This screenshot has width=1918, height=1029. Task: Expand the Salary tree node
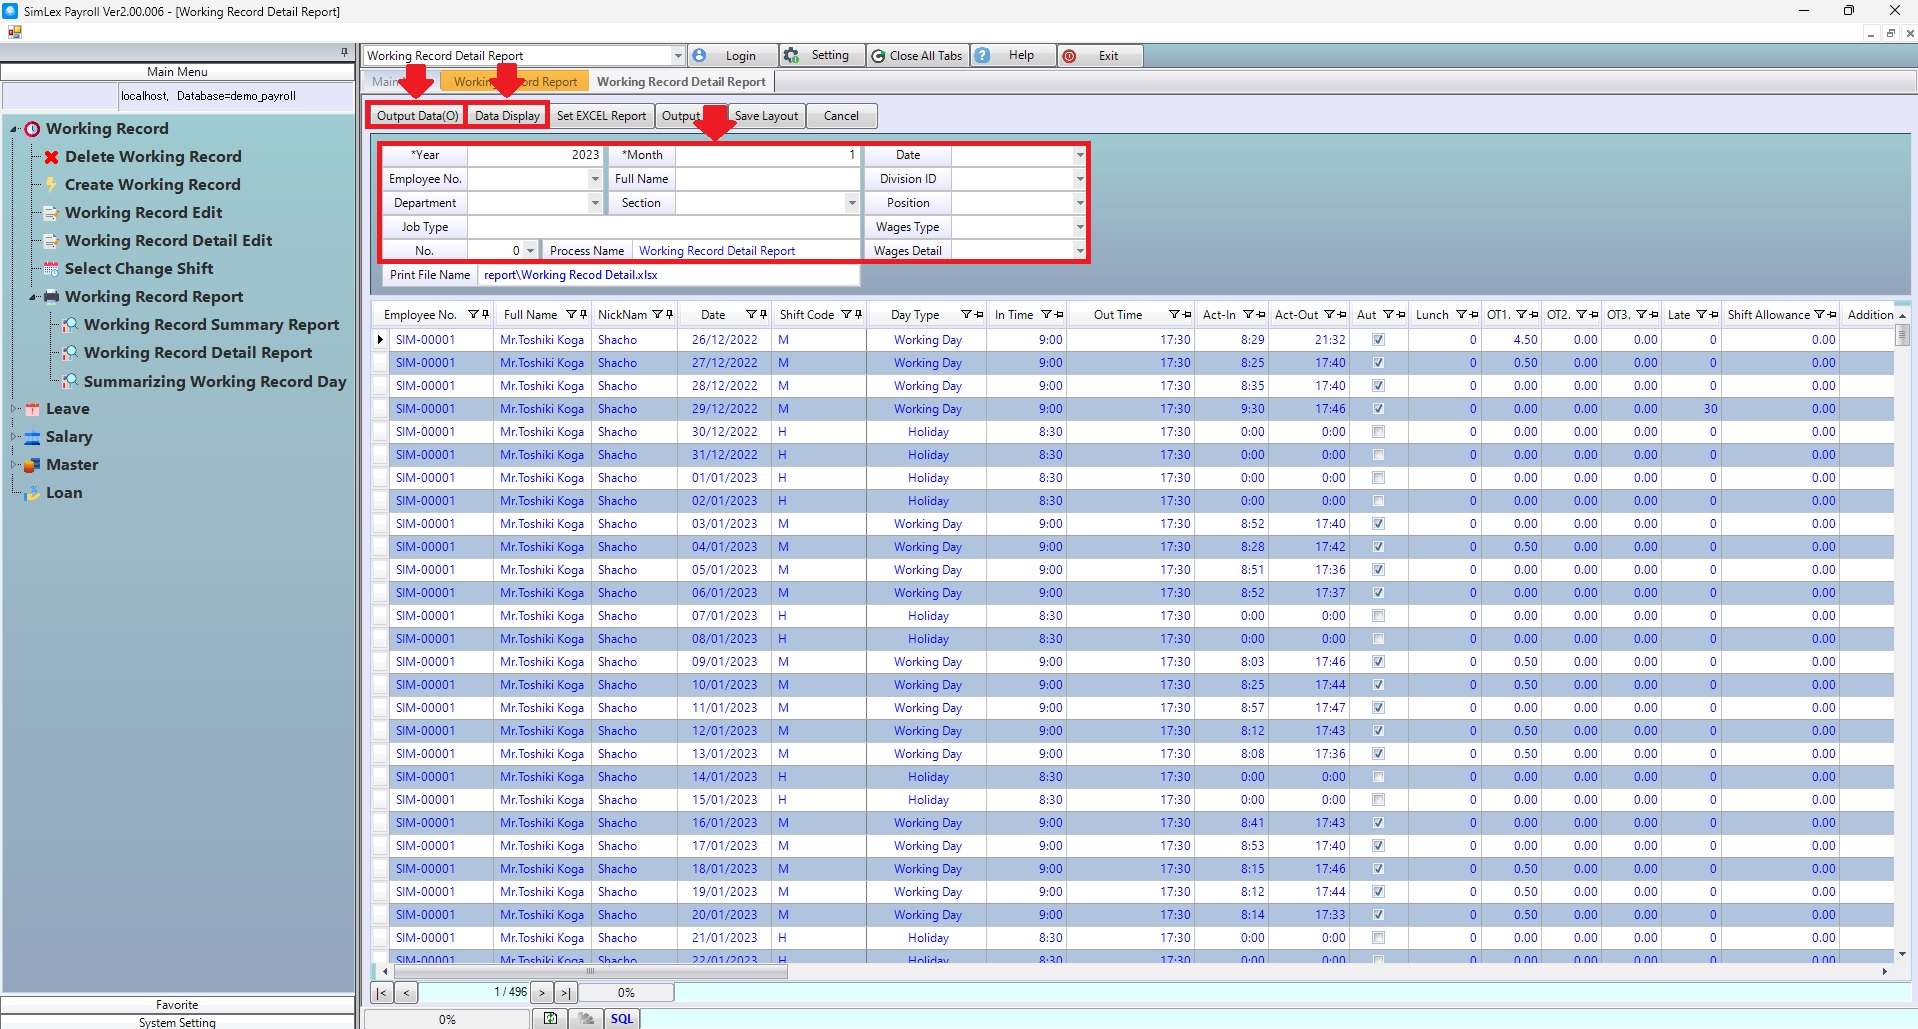pos(15,437)
